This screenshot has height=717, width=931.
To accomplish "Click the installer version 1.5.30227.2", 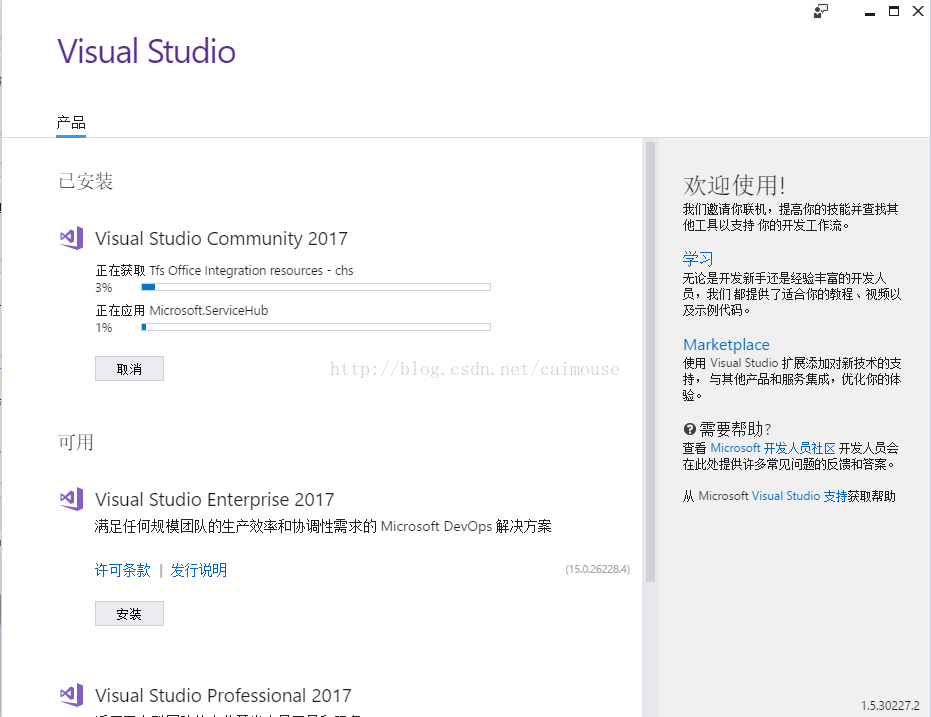I will [x=890, y=705].
